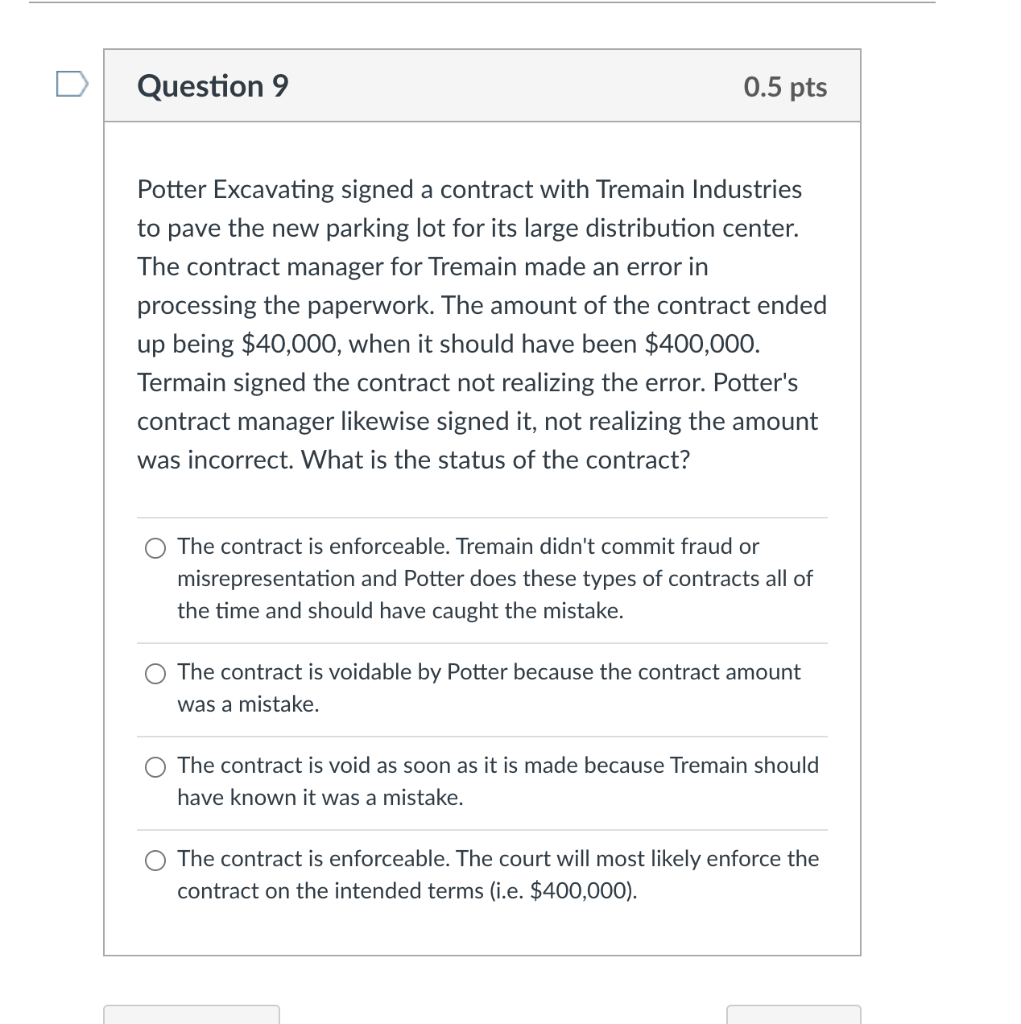Click the bottom-left navigation button
This screenshot has width=1021, height=1024.
pos(192,1018)
